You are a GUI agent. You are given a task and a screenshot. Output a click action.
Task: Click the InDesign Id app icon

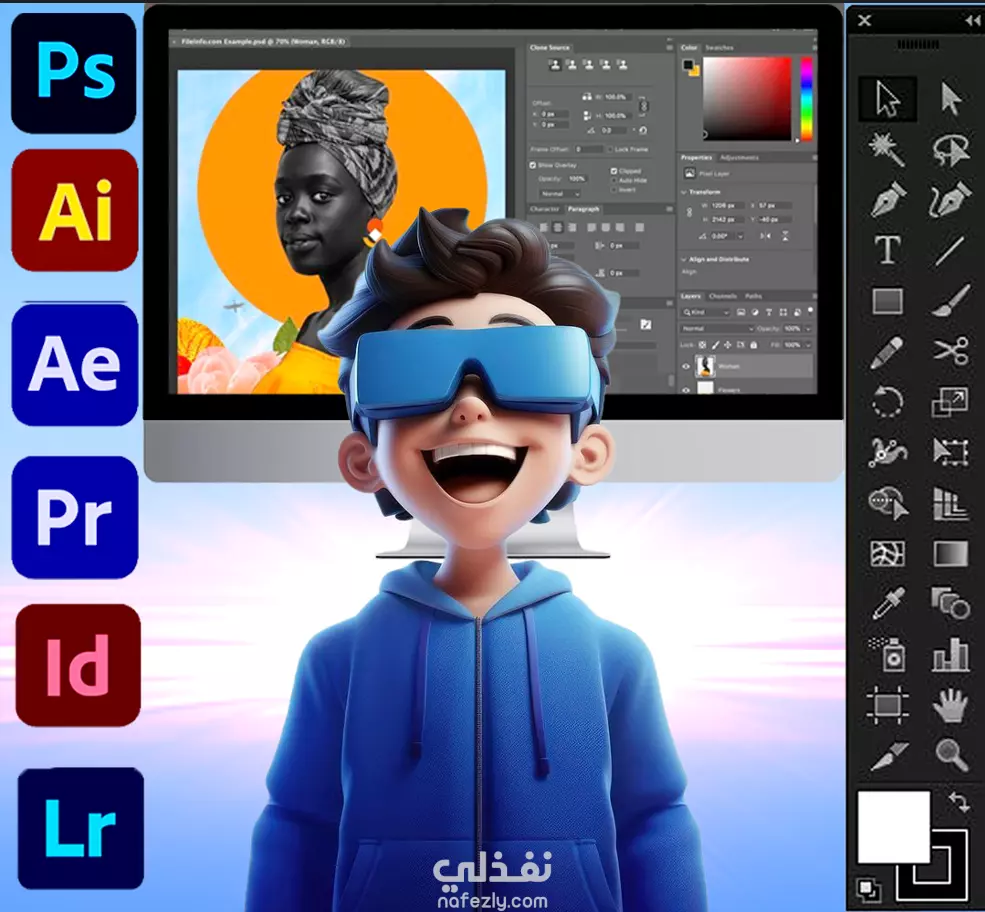pos(78,666)
